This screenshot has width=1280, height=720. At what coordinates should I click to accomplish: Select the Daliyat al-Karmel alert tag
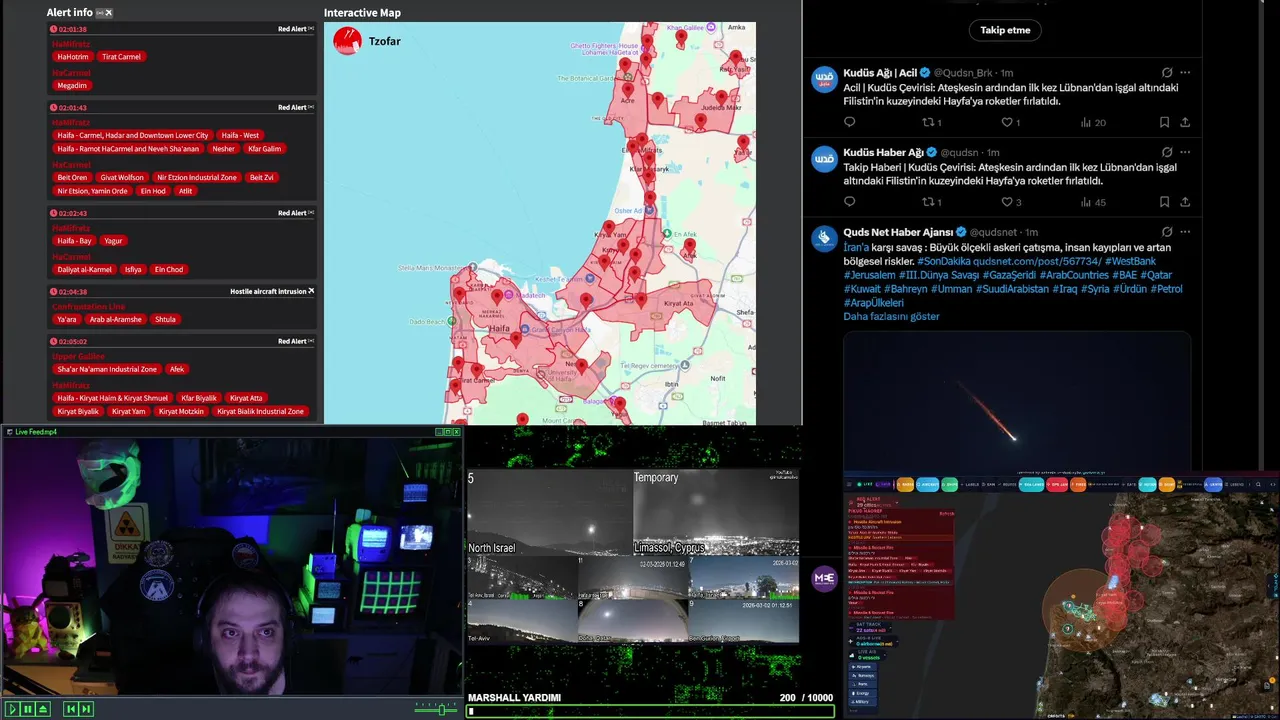(x=84, y=270)
